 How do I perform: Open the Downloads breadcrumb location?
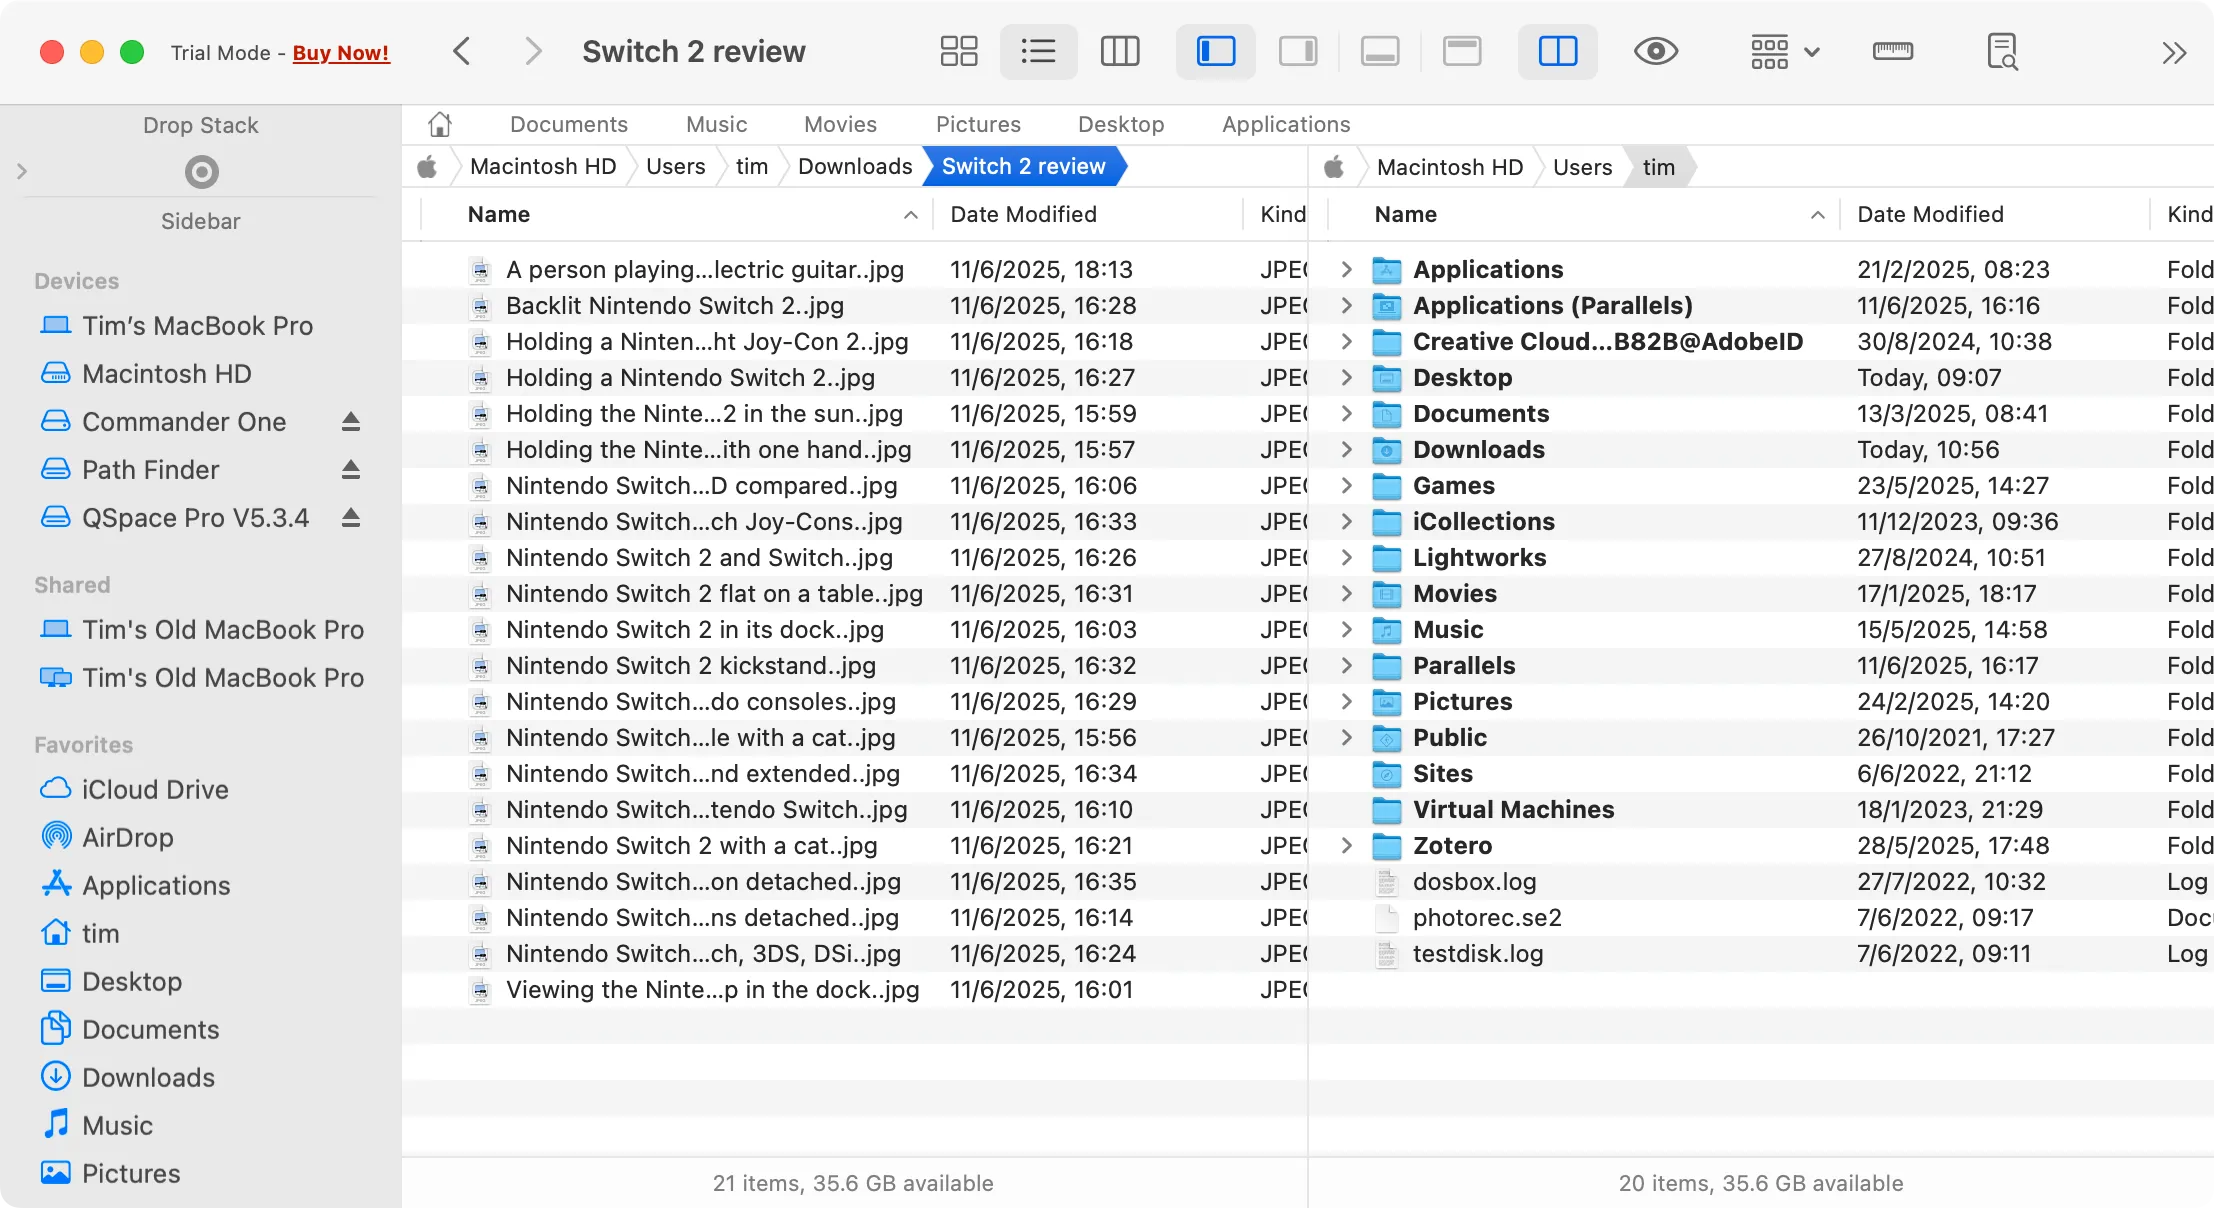[x=854, y=166]
